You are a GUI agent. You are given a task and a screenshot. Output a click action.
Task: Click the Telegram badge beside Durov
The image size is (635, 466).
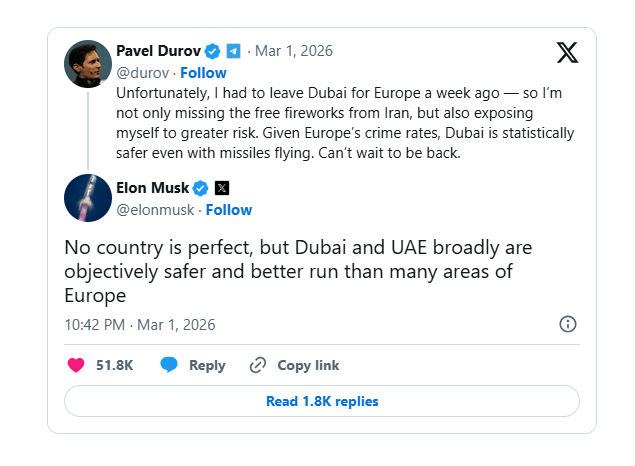click(233, 51)
